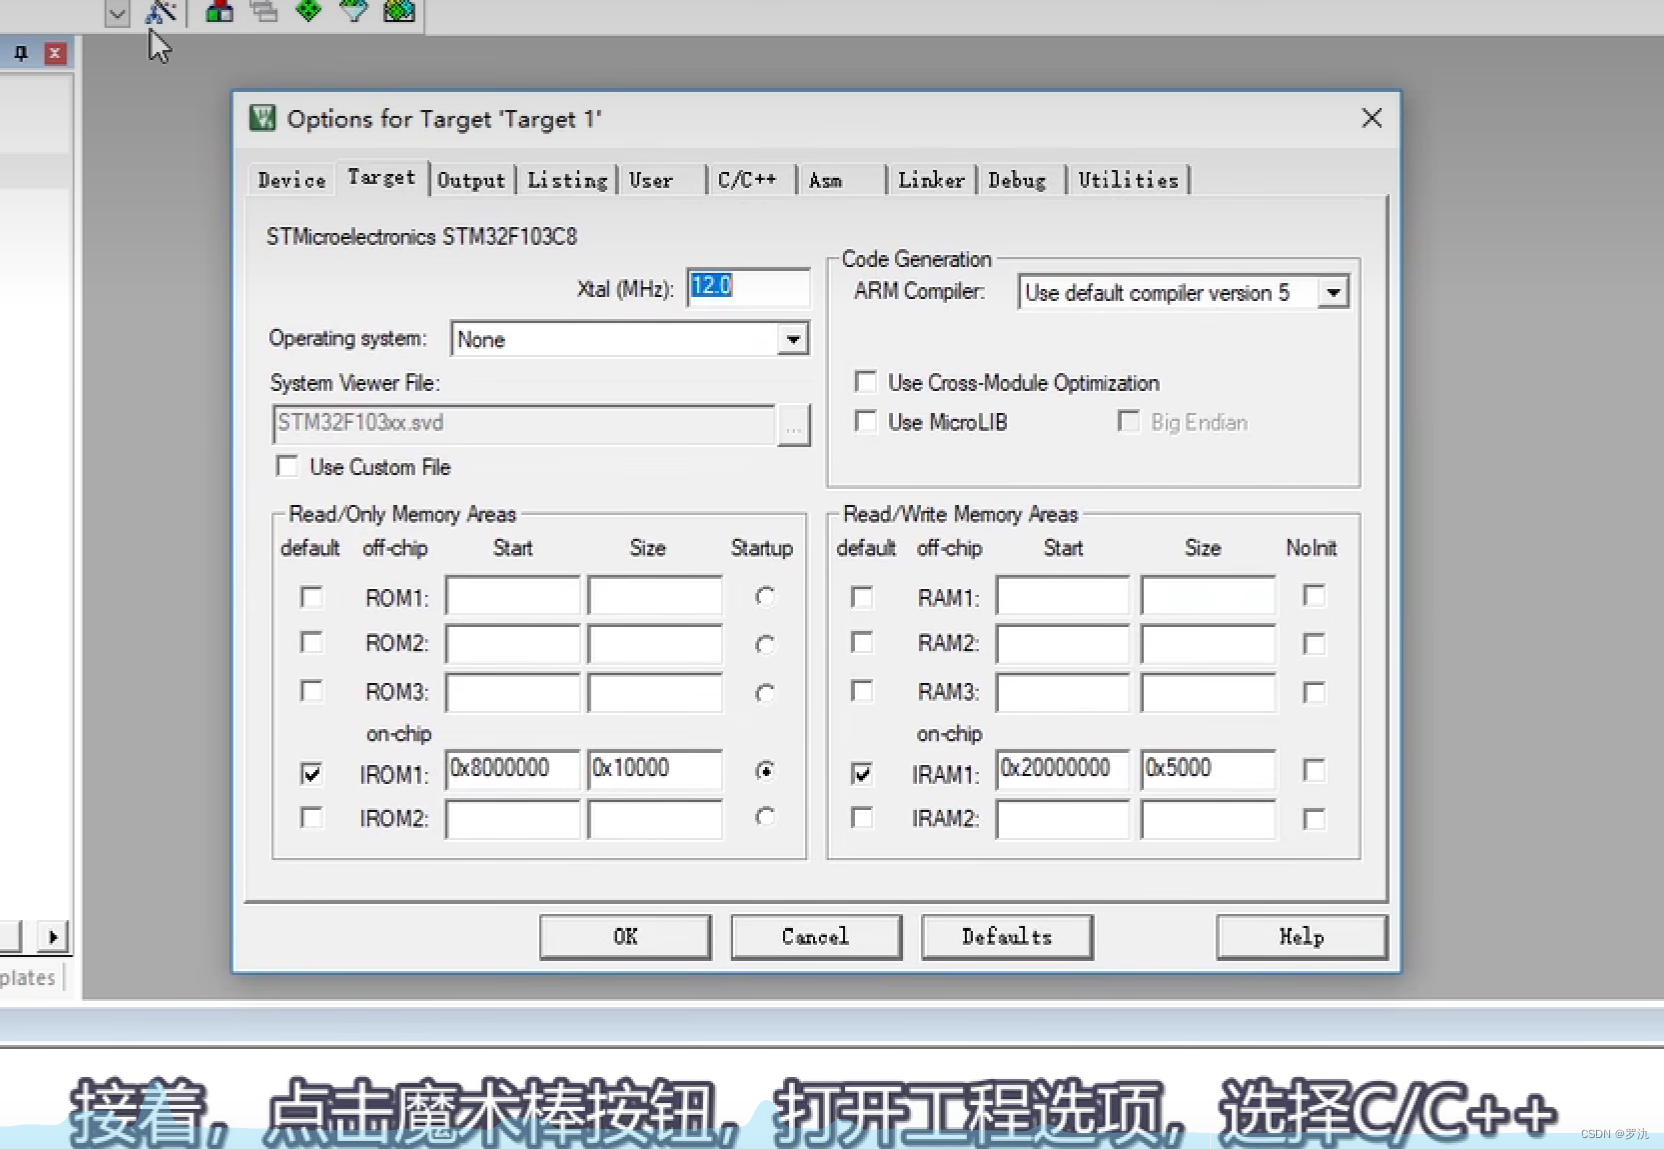Expand the ARM Compiler version dropdown
The width and height of the screenshot is (1664, 1149).
(1332, 293)
